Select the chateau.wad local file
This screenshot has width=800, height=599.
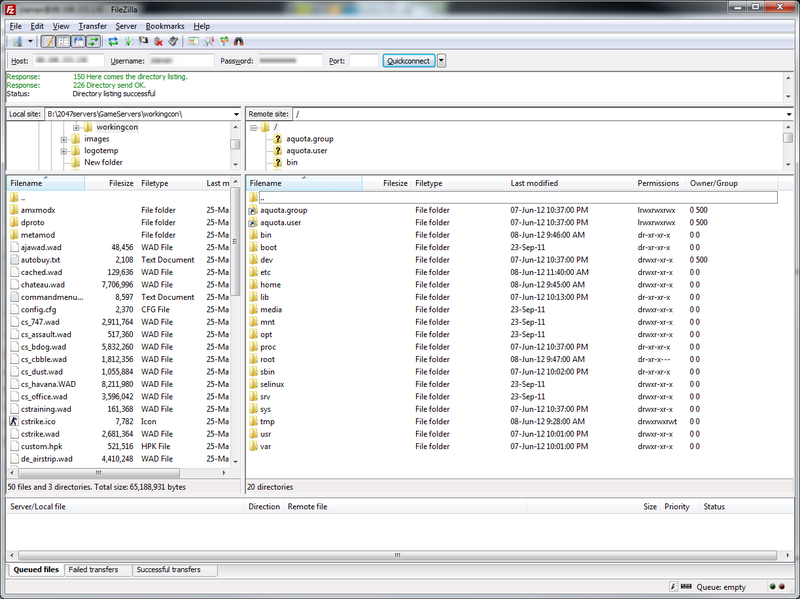pyautogui.click(x=42, y=285)
